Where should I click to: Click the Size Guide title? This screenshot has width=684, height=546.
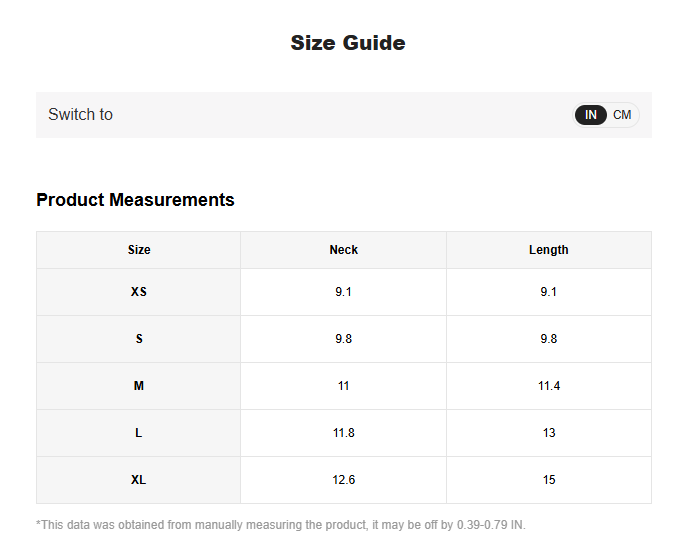(x=347, y=43)
